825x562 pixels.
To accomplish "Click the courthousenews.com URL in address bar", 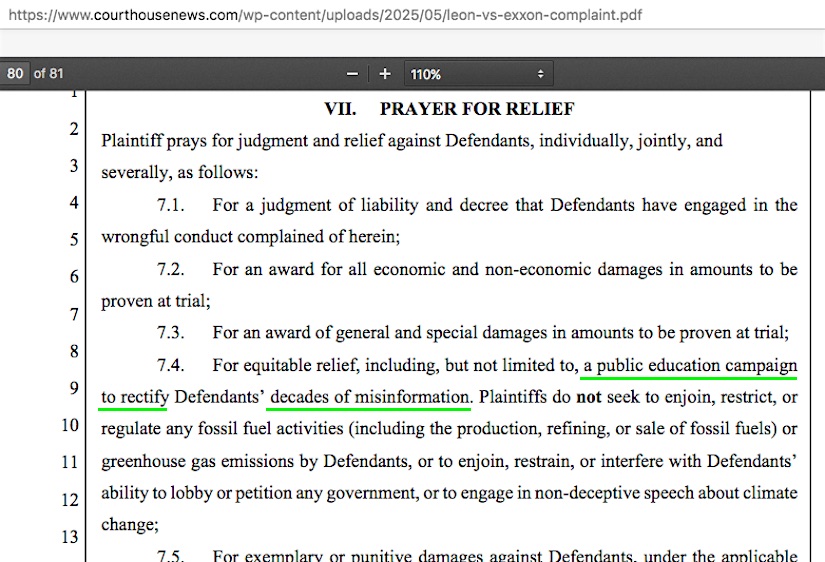I will point(321,15).
